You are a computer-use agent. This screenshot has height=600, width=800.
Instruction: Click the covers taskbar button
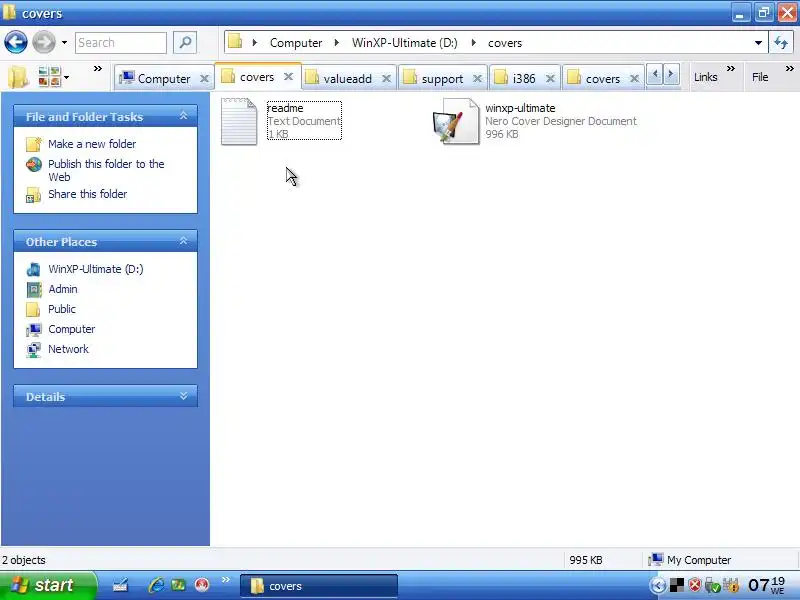(x=319, y=586)
